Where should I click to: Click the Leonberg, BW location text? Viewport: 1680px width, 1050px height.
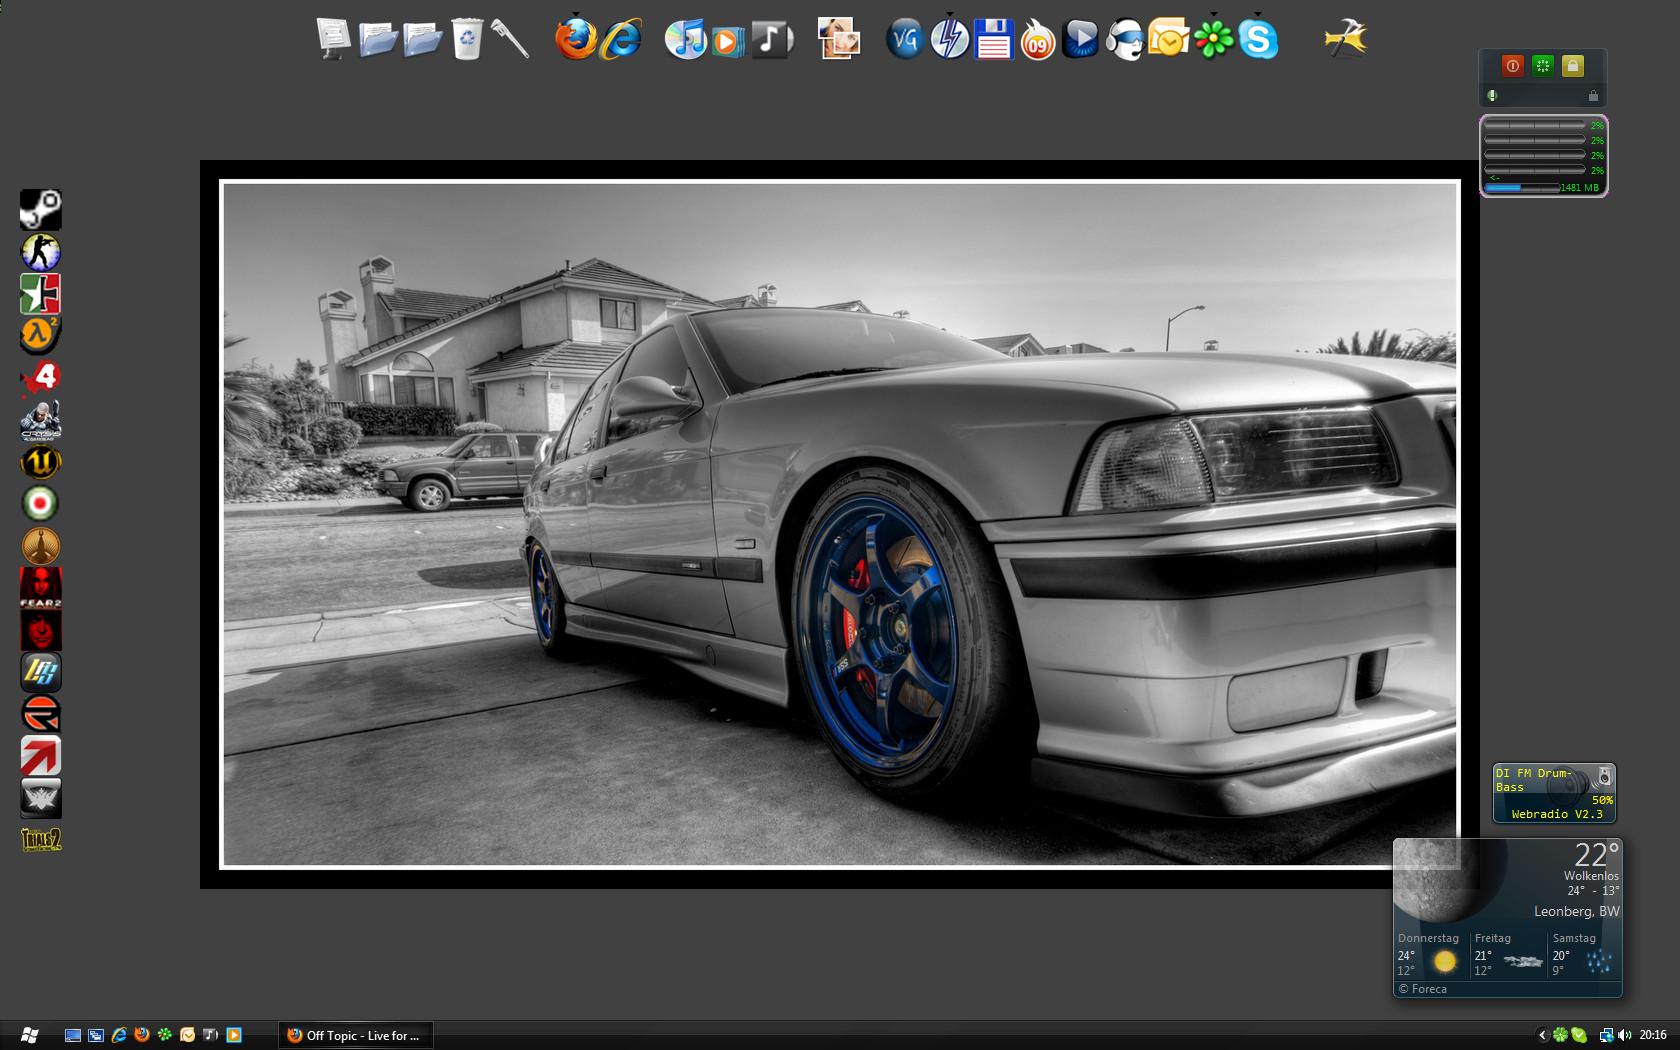click(1577, 911)
